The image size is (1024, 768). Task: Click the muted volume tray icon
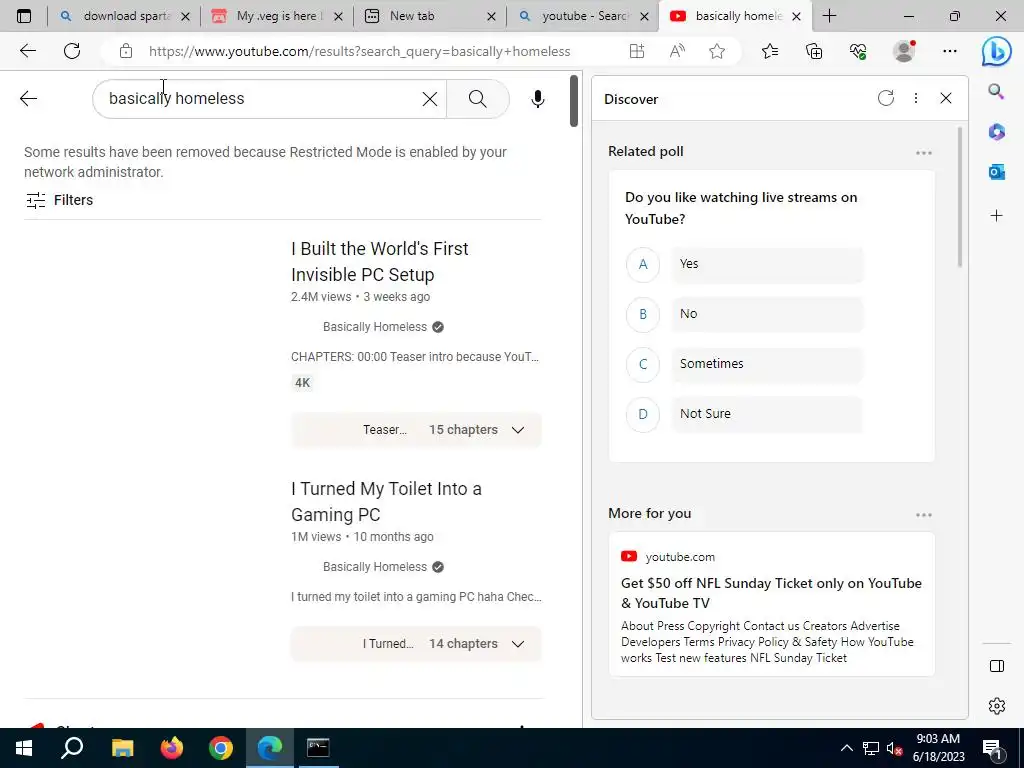894,748
